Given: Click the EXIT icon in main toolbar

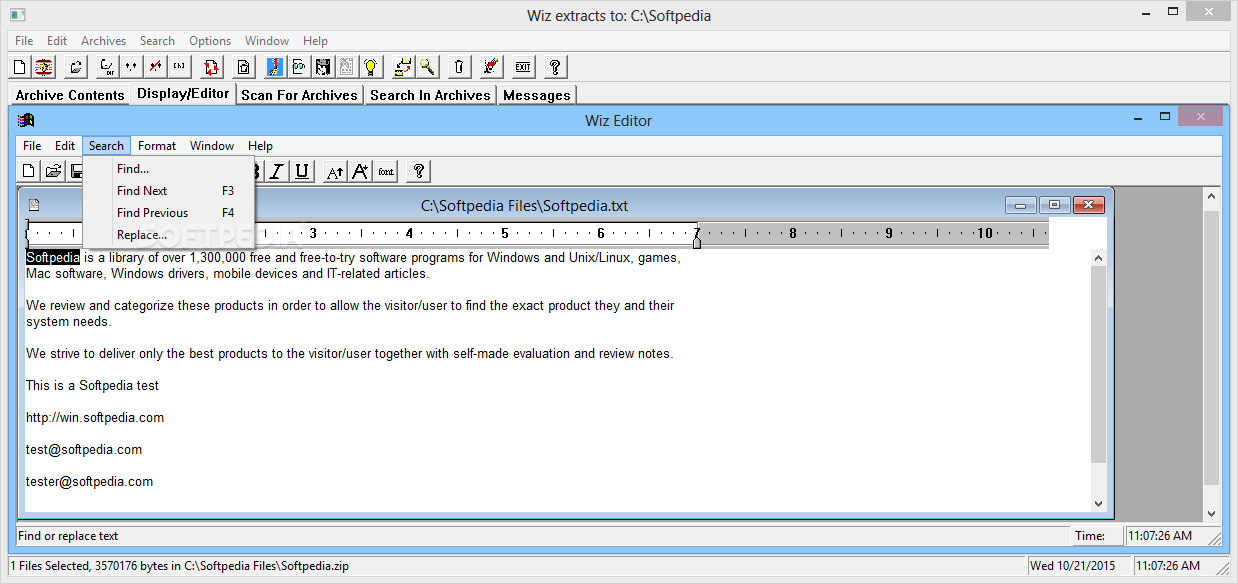Looking at the screenshot, I should (x=523, y=67).
